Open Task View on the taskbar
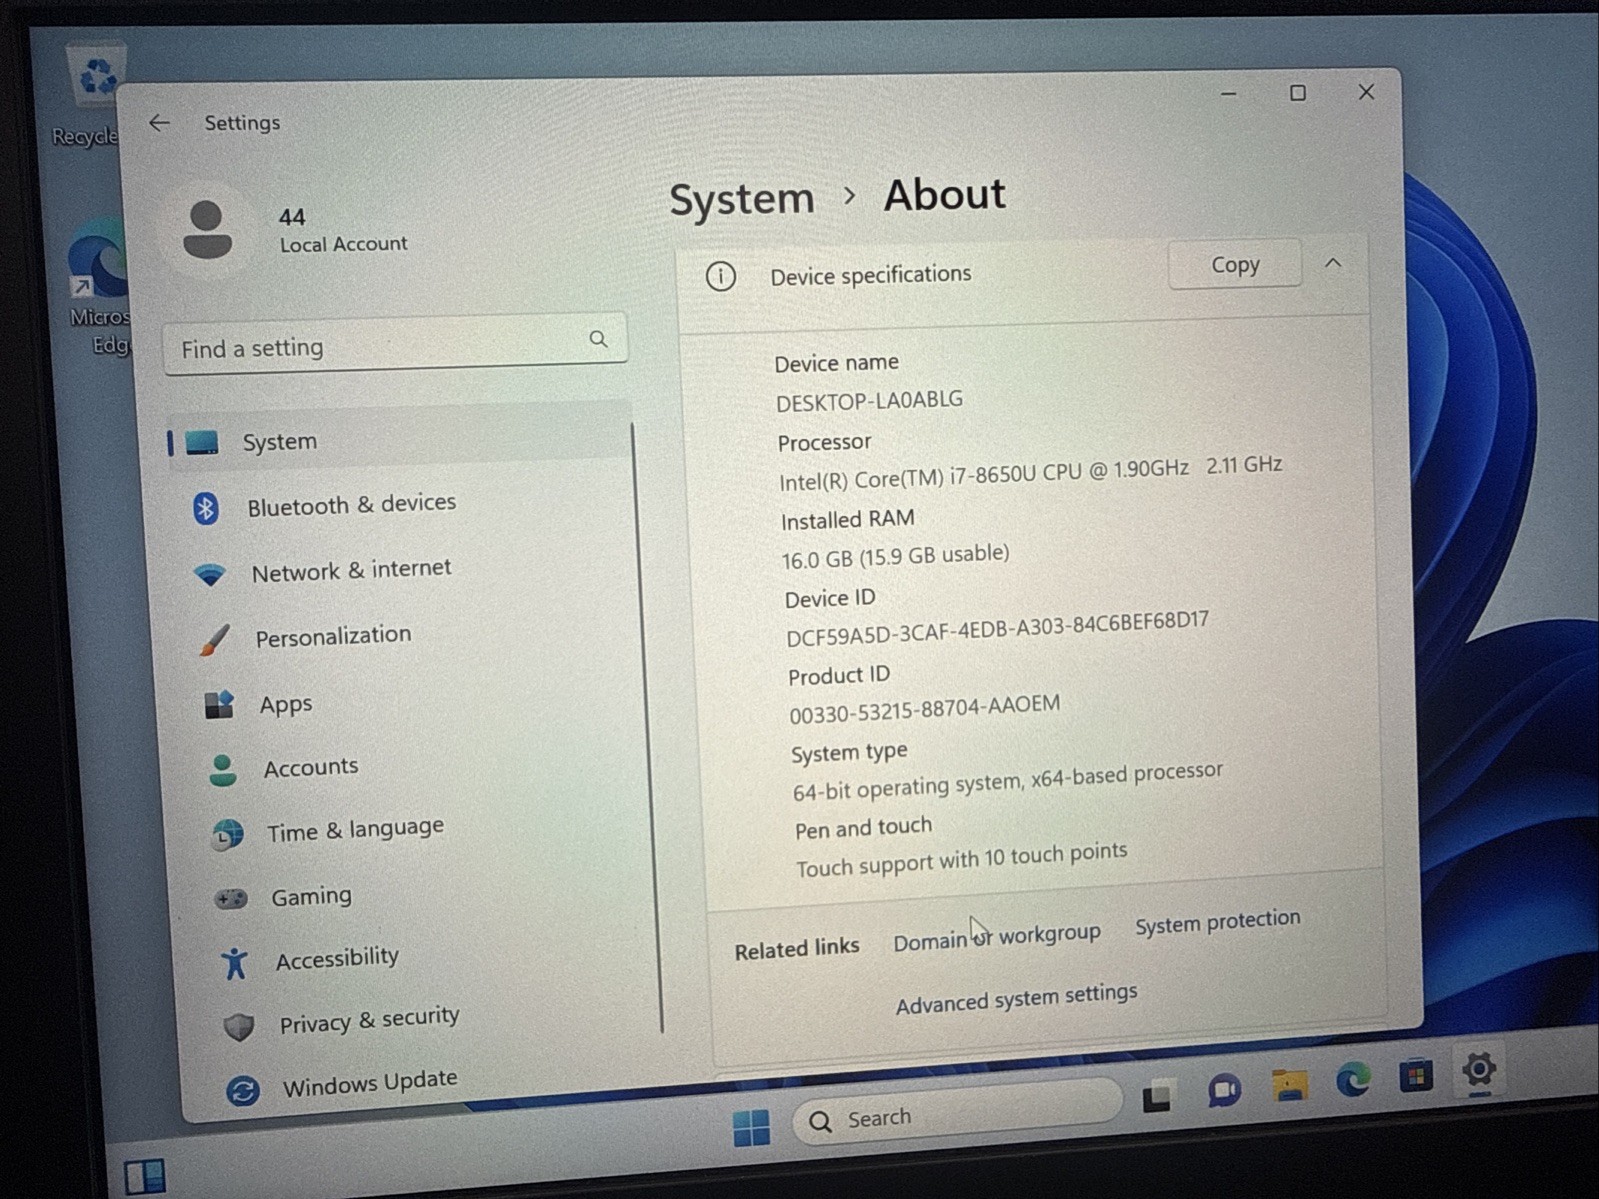1599x1199 pixels. tap(1157, 1096)
